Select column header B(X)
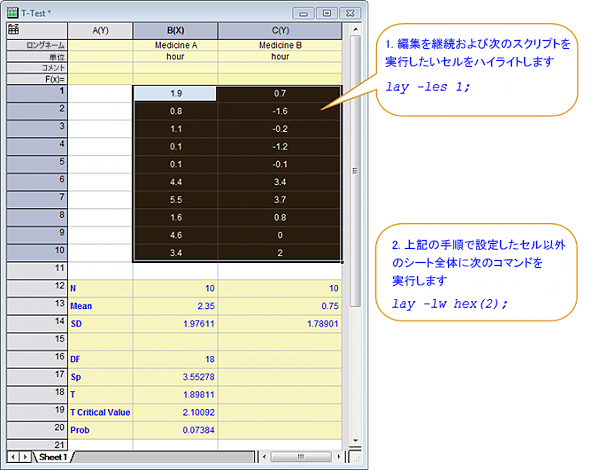600x470 pixels. point(175,31)
